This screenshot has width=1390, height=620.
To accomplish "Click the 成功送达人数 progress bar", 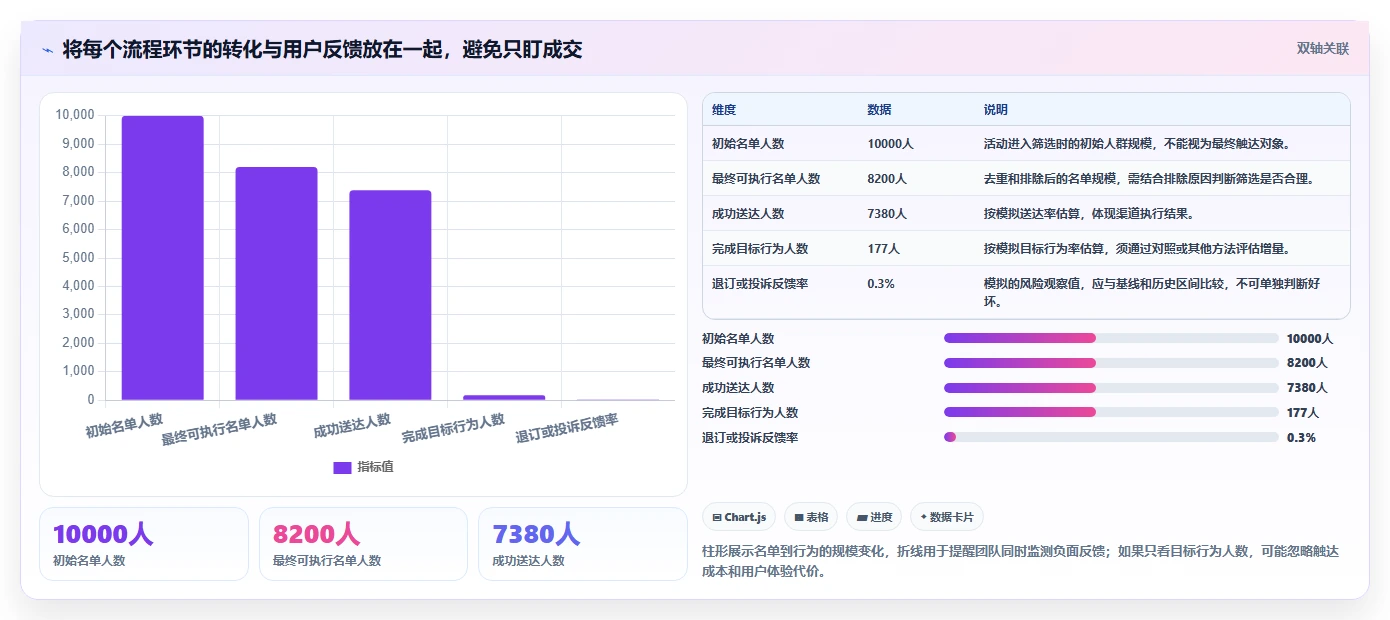I will (x=1111, y=388).
